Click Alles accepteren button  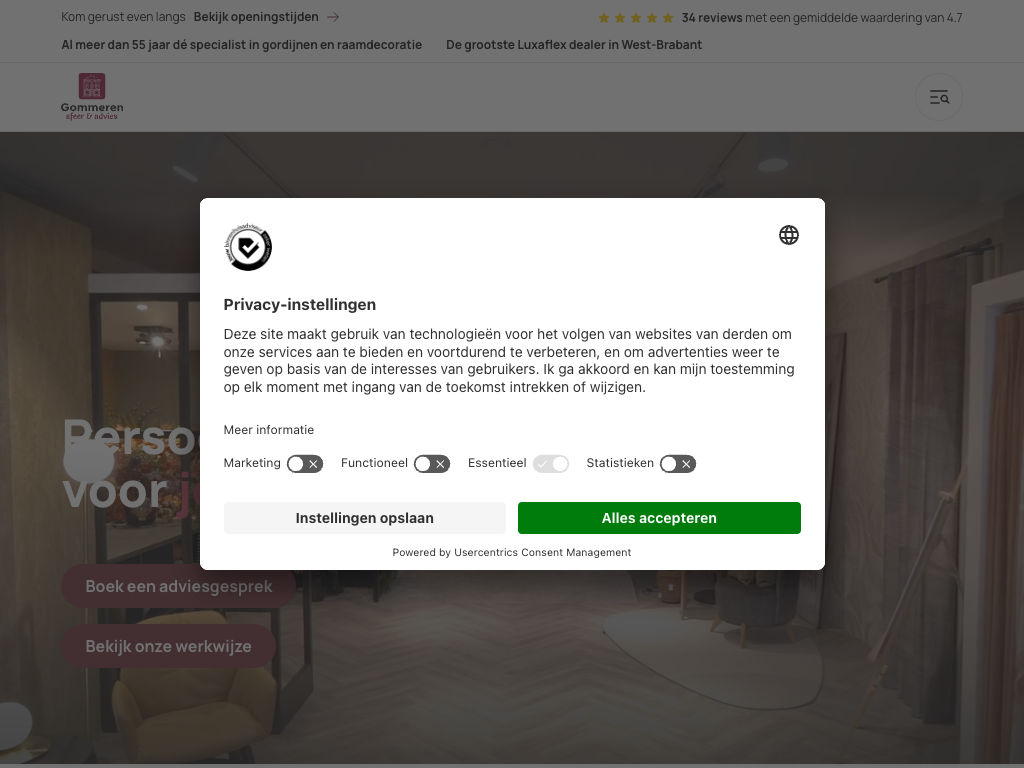tap(659, 518)
